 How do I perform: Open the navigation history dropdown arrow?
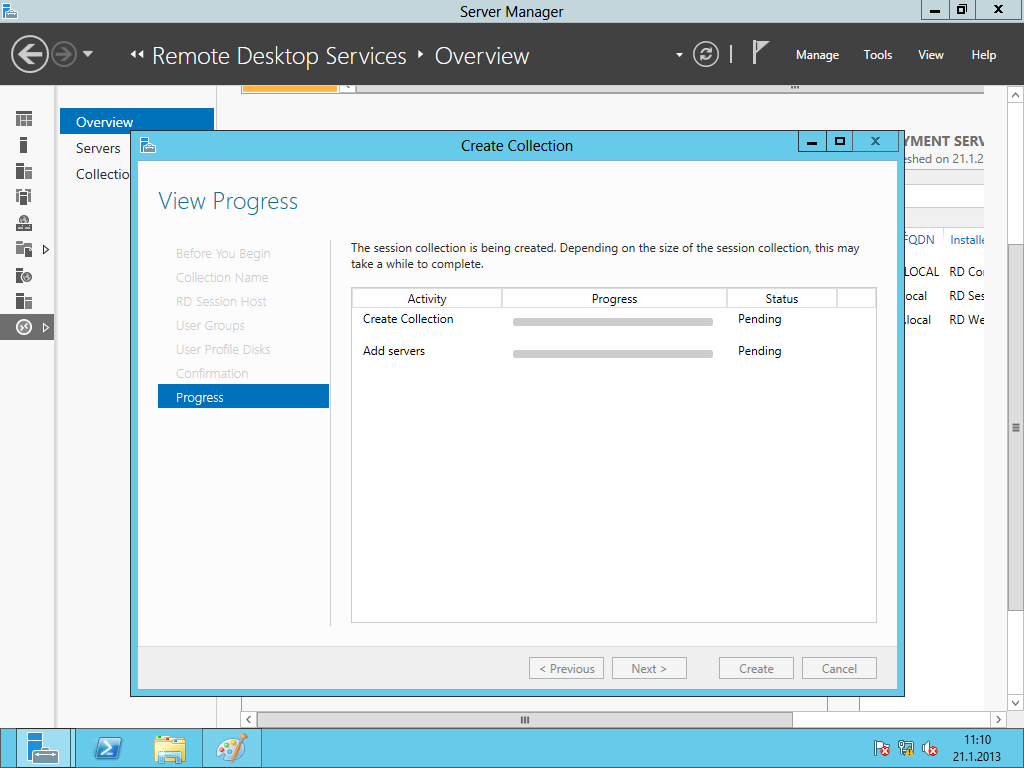tap(88, 54)
